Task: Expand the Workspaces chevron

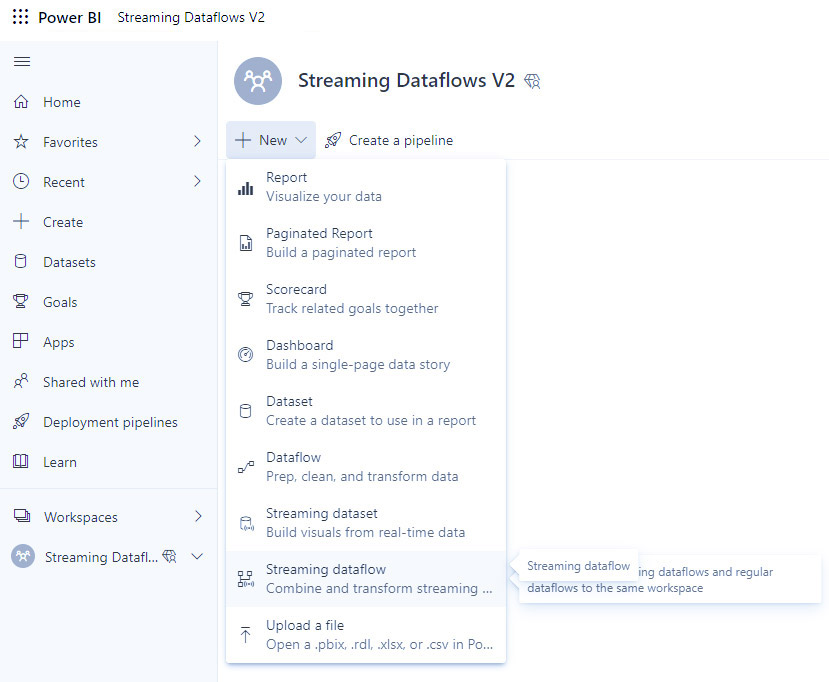Action: point(198,516)
